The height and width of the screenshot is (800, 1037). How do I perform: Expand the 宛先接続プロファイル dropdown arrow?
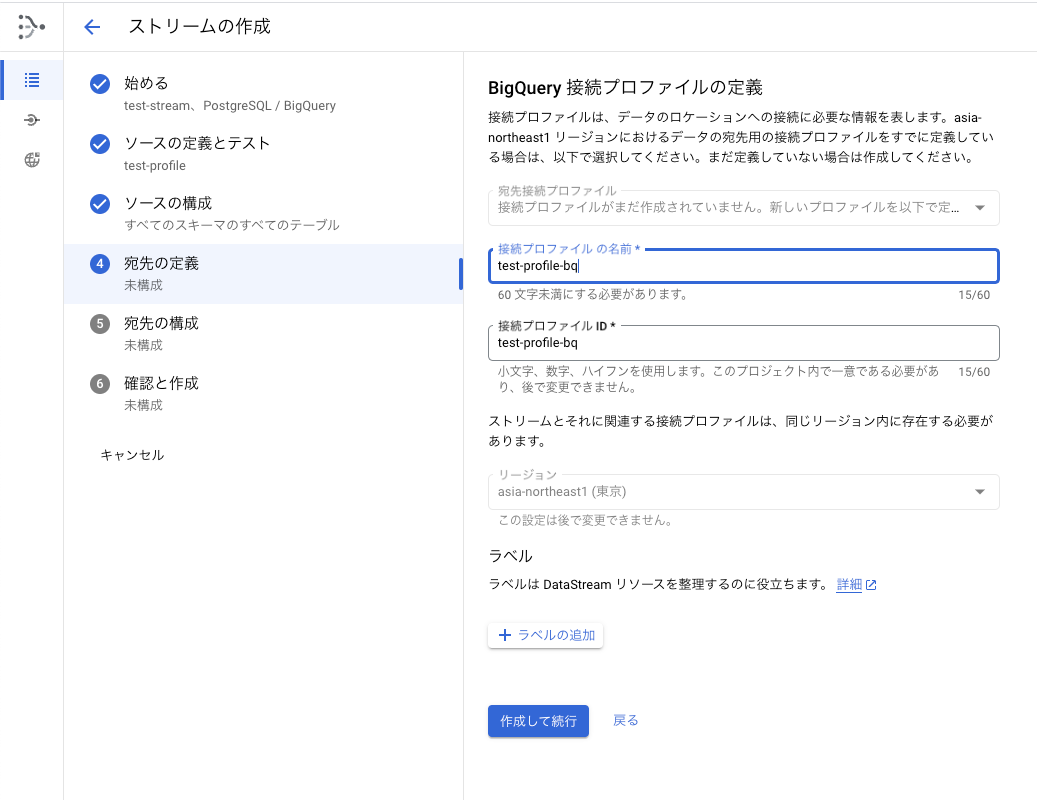coord(980,208)
